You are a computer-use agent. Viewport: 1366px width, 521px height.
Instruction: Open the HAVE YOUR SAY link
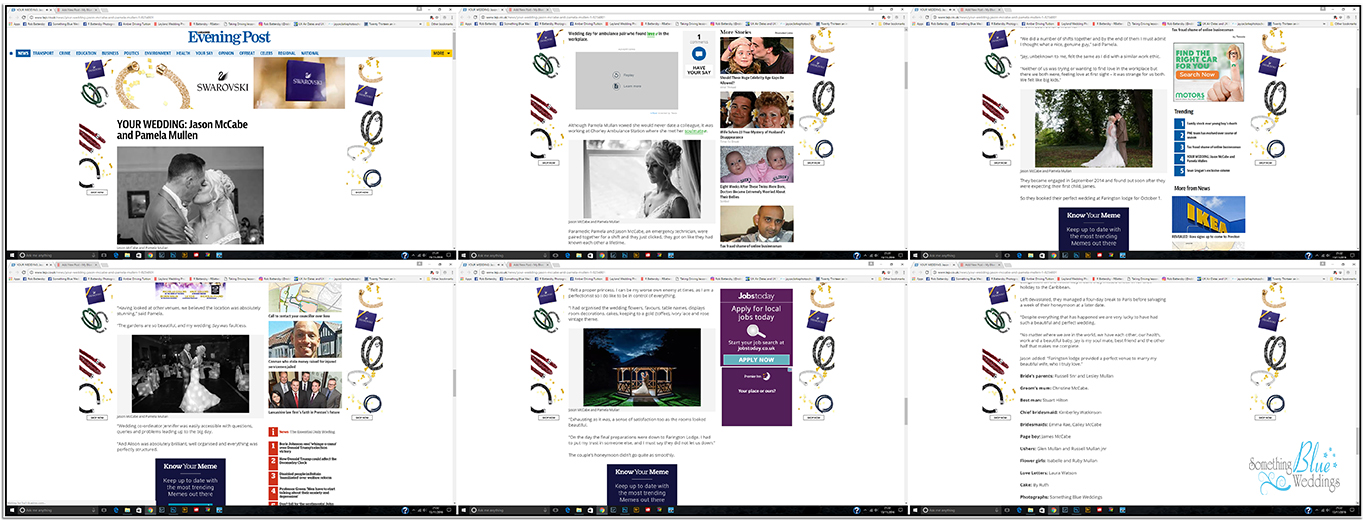(x=698, y=70)
